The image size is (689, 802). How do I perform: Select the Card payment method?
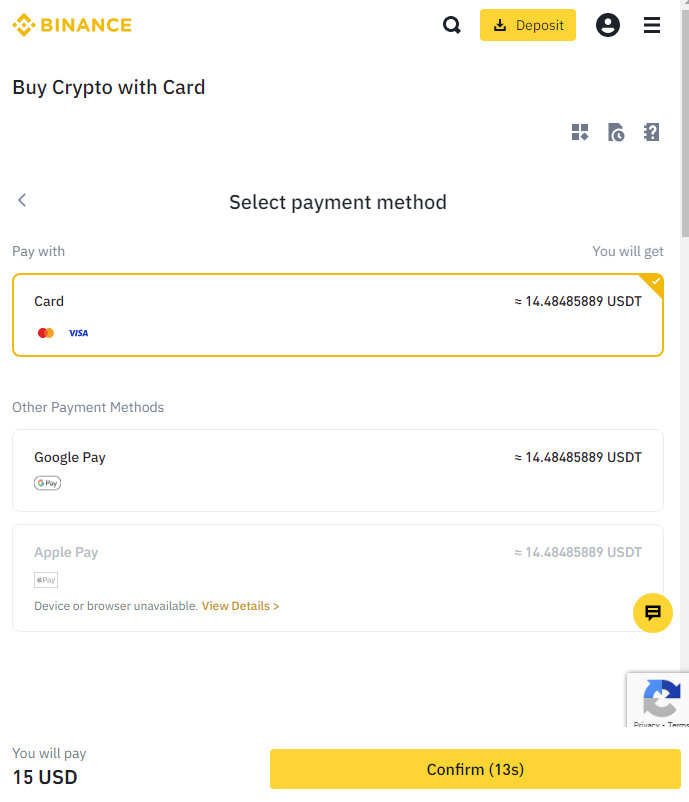click(x=337, y=315)
